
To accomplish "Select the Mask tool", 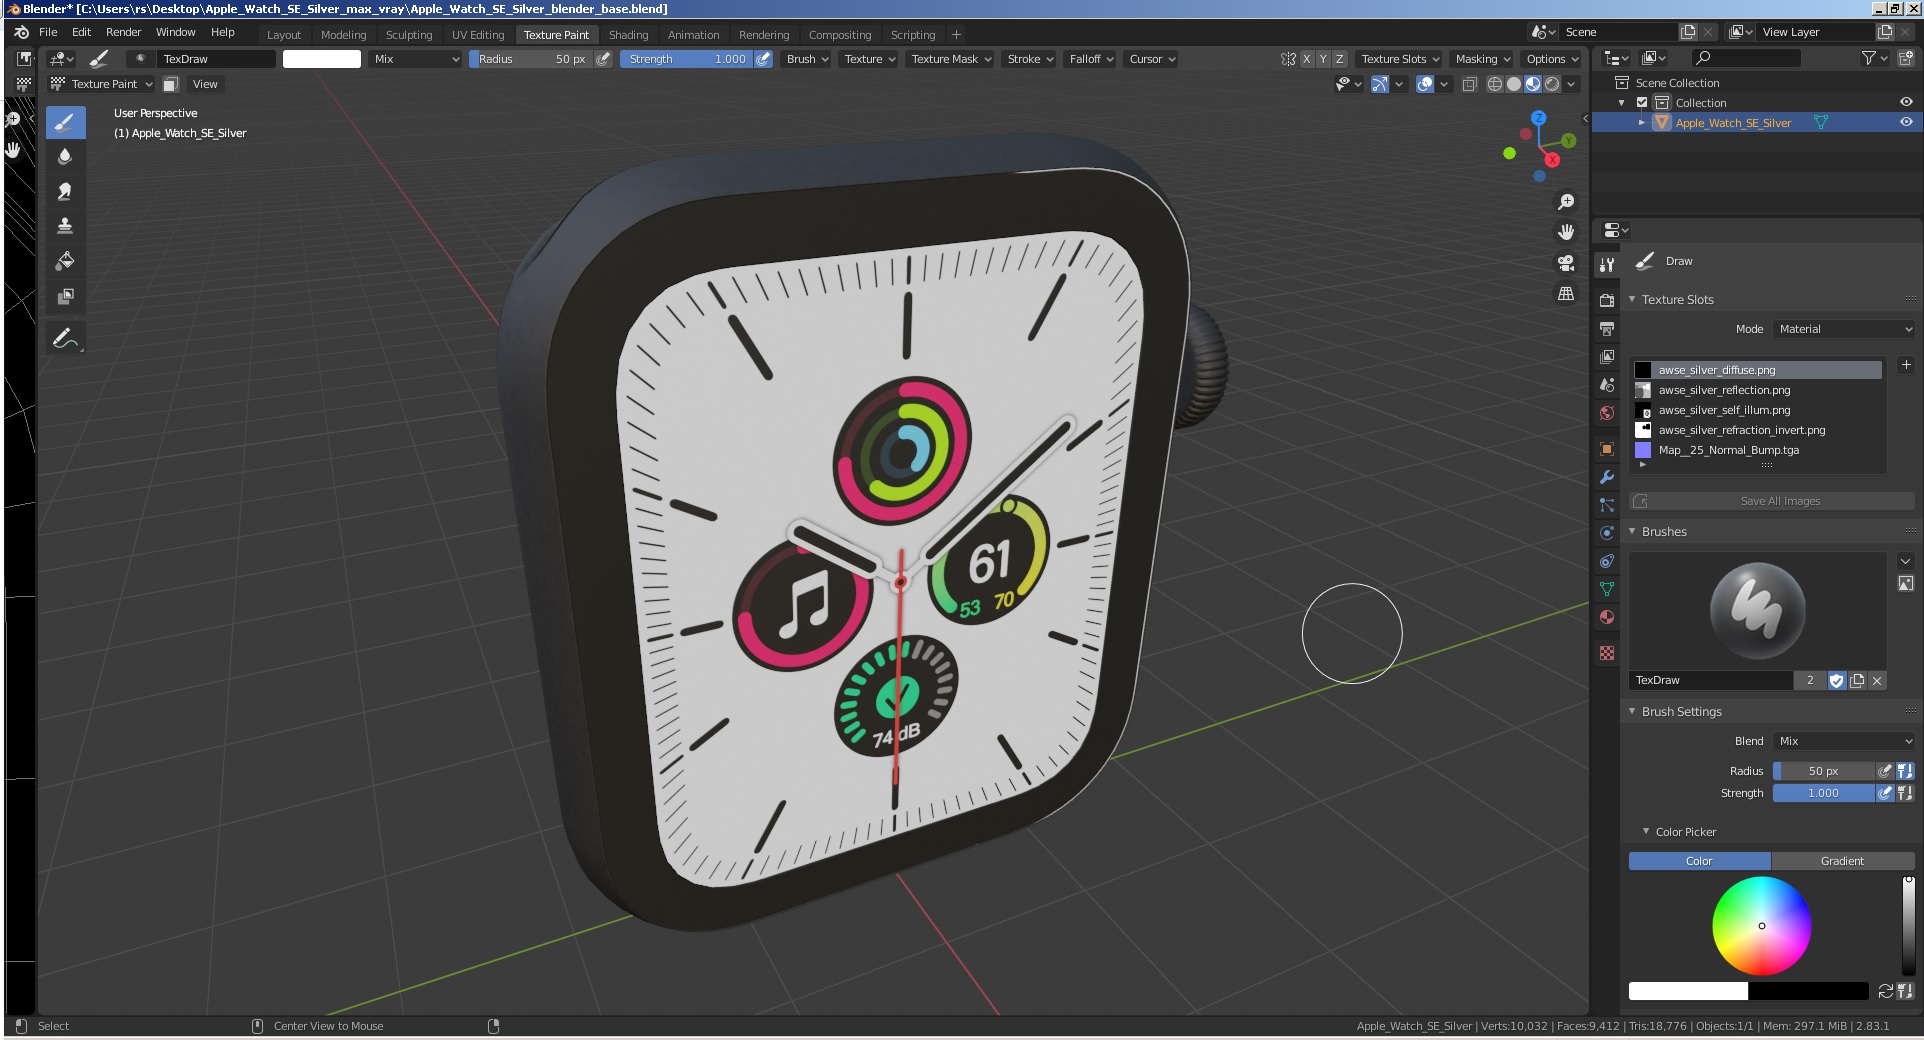I will point(65,296).
